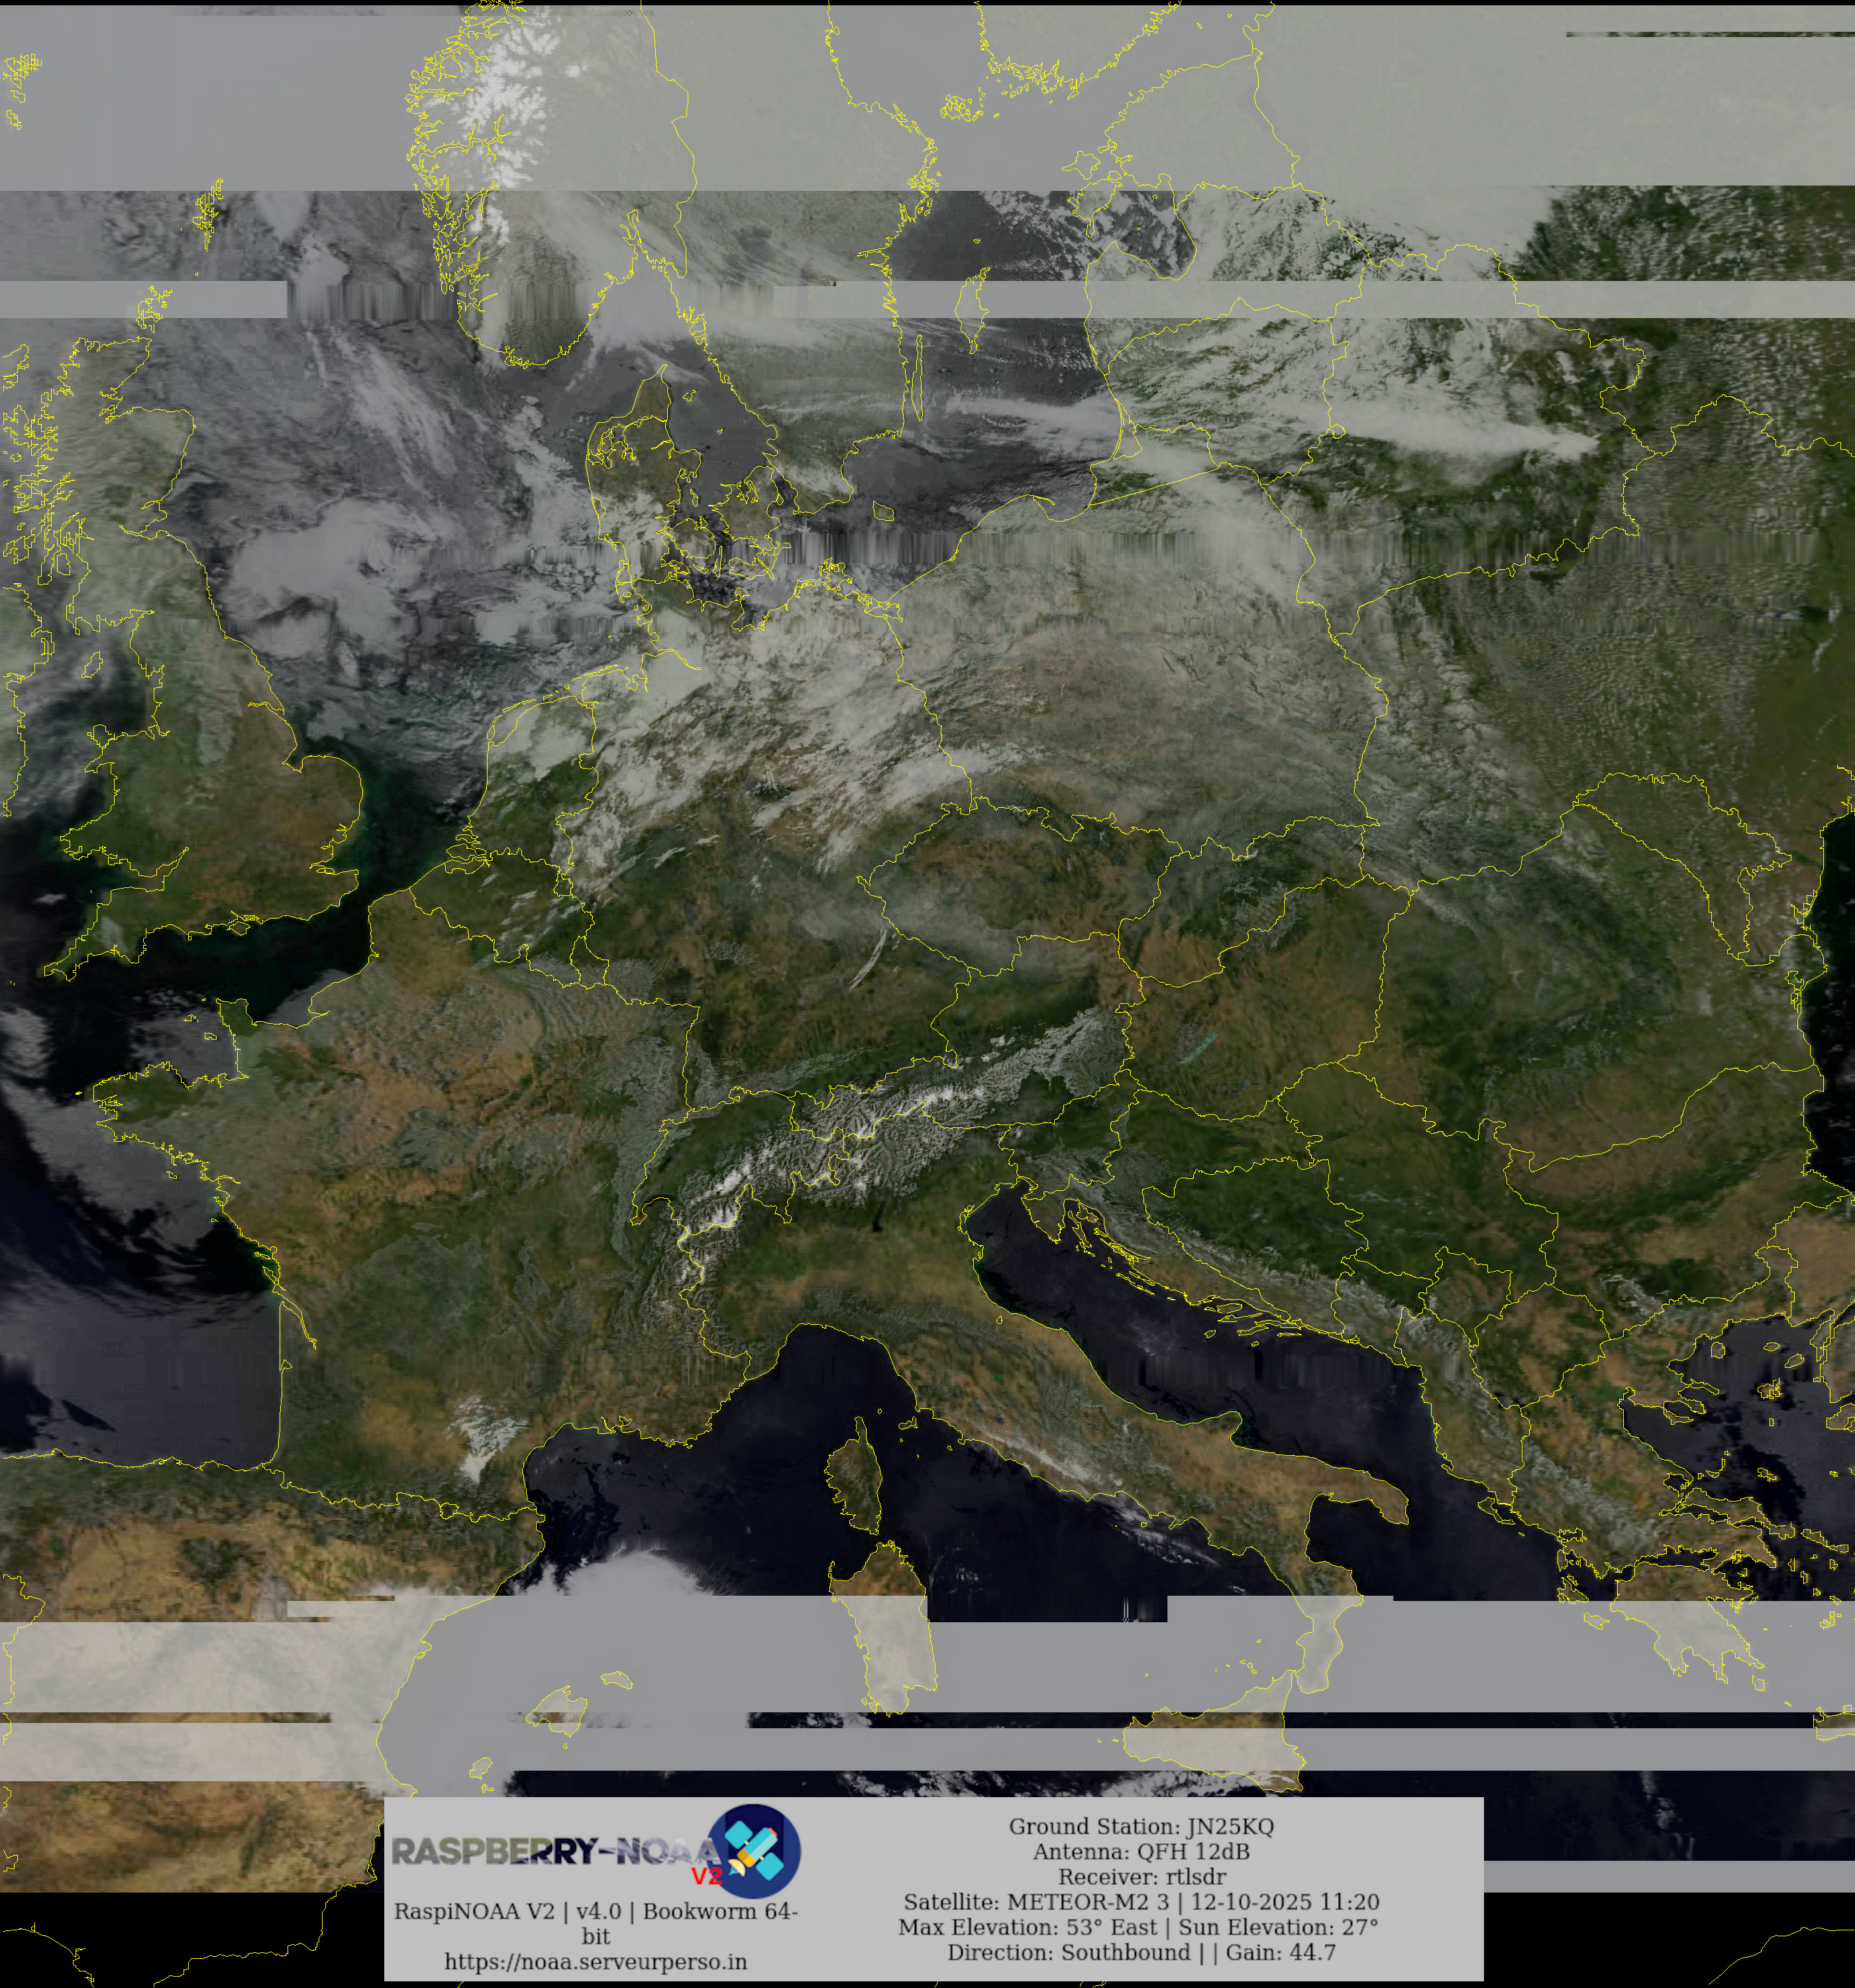Click the red V2 badge on logo
The height and width of the screenshot is (1988, 1855).
(706, 1875)
